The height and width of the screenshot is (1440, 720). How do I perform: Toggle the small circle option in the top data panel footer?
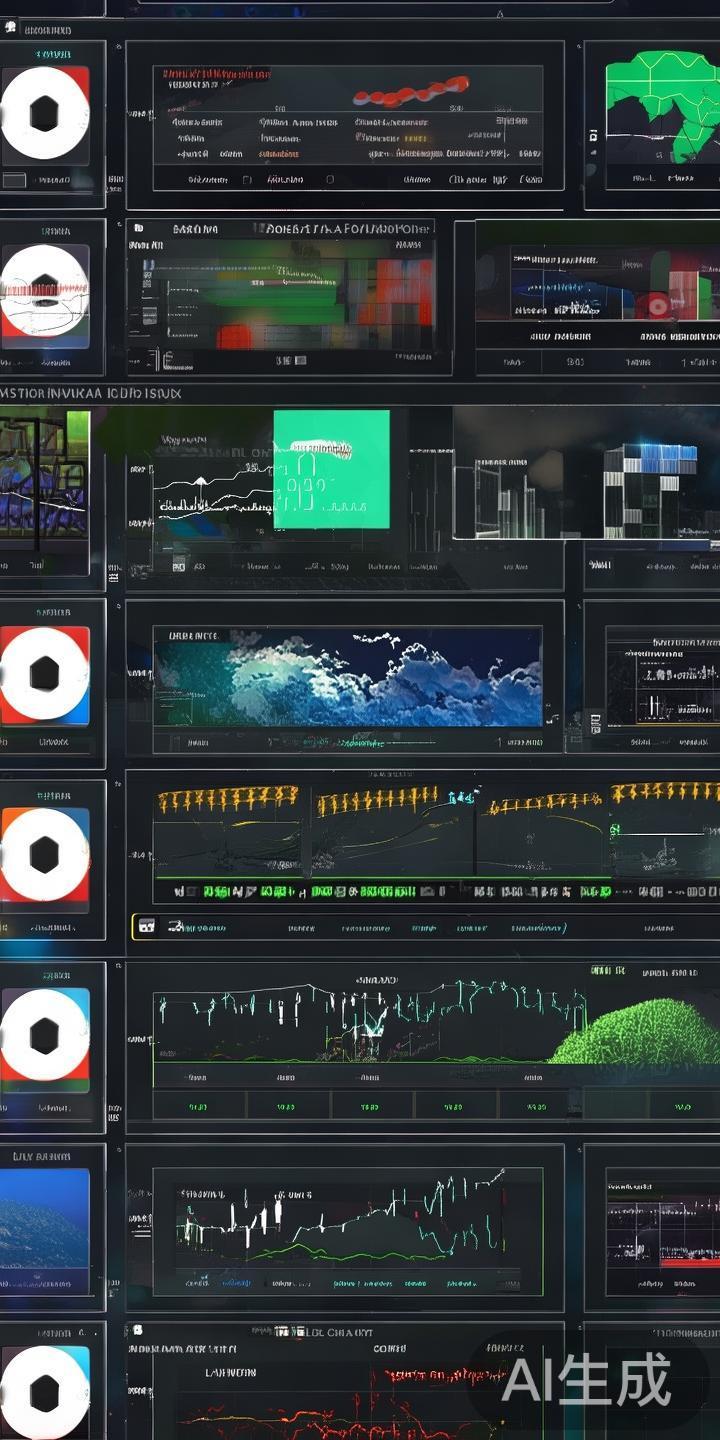[330, 180]
